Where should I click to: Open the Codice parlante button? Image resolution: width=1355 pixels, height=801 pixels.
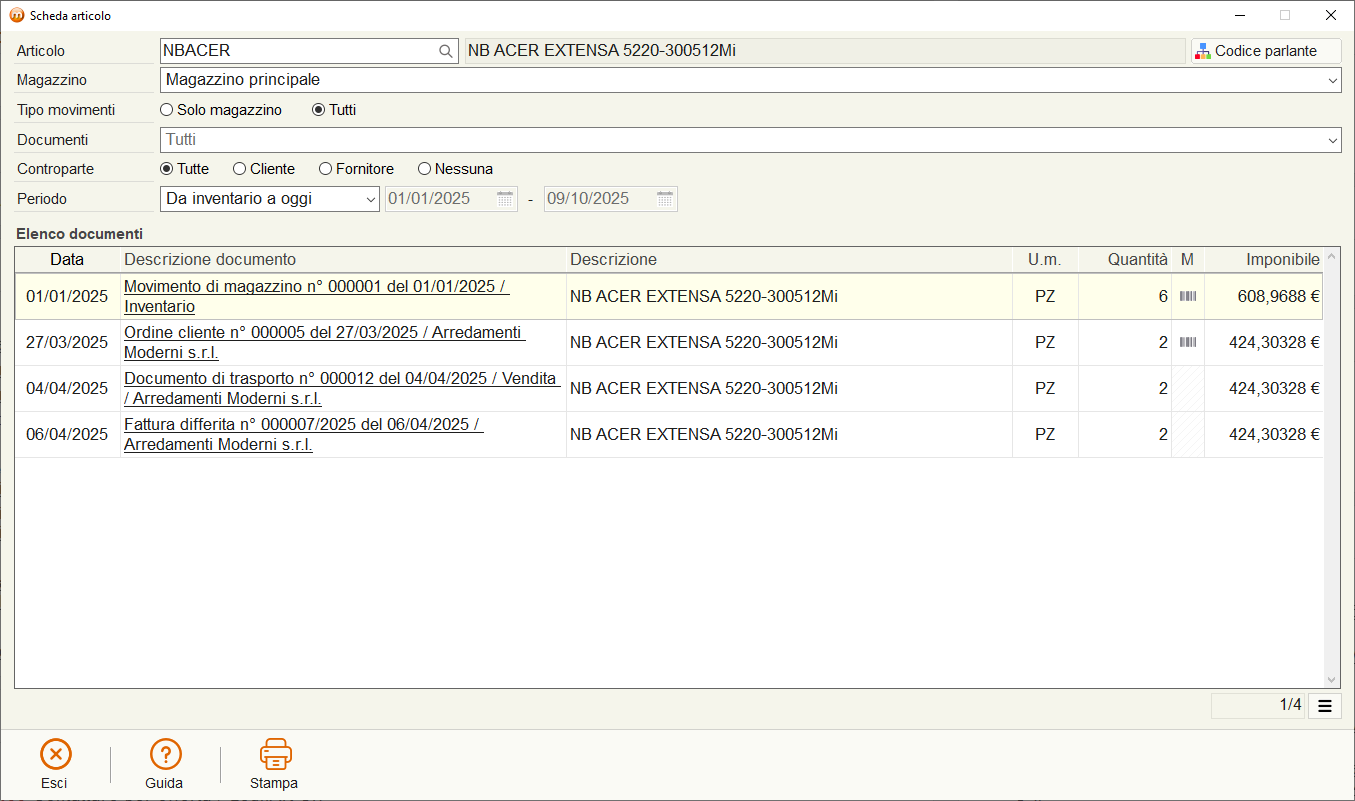click(x=1266, y=51)
